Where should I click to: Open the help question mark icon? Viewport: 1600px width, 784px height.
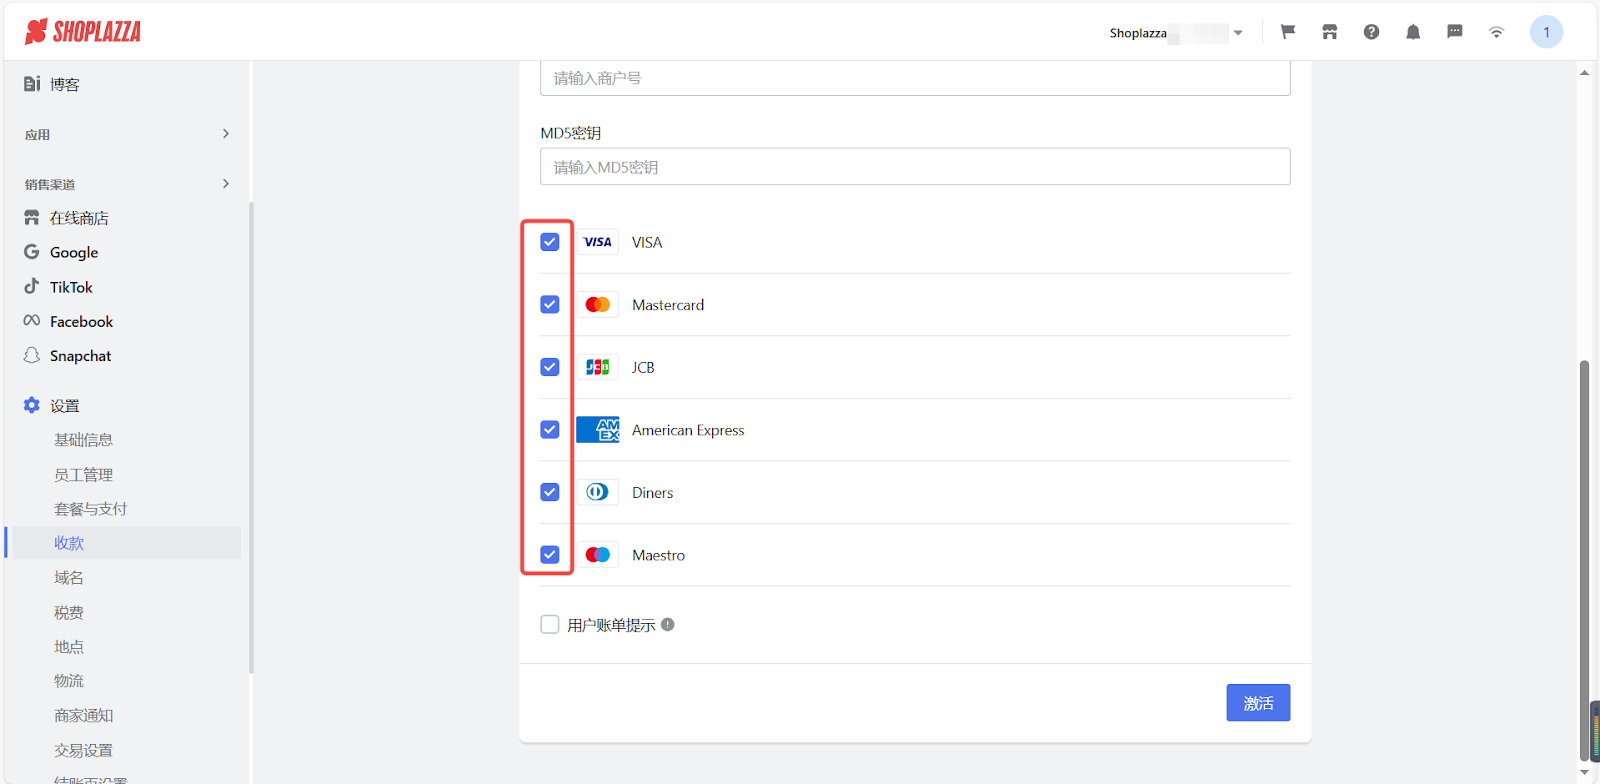[x=1372, y=32]
